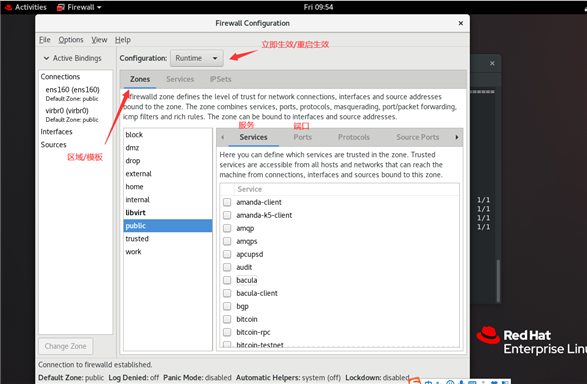The height and width of the screenshot is (384, 587).
Task: Select the internal zone
Action: tap(168, 199)
